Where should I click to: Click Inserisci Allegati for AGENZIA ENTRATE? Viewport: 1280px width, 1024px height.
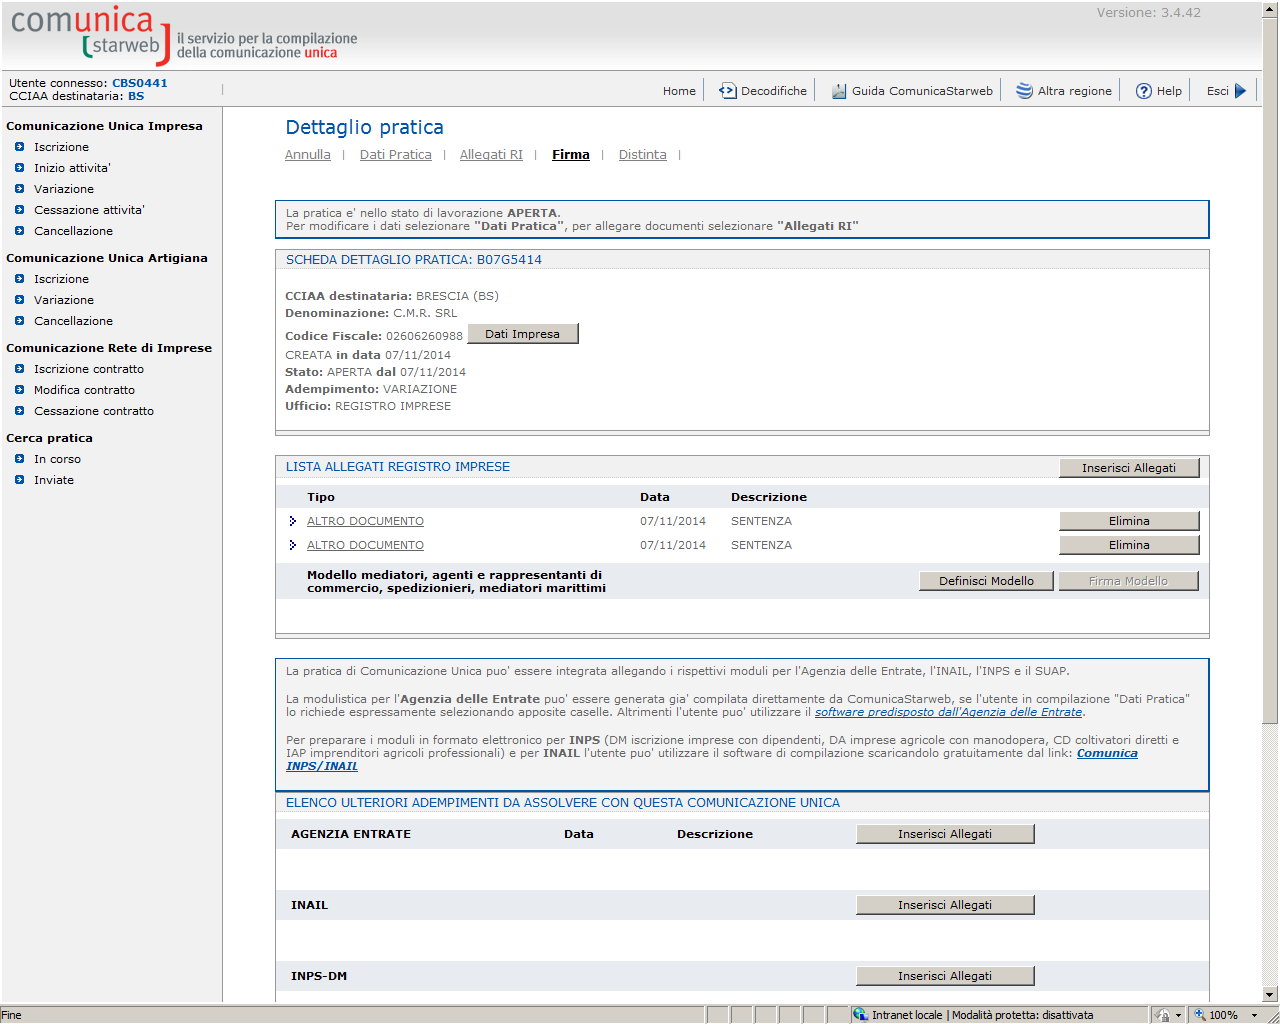[945, 834]
